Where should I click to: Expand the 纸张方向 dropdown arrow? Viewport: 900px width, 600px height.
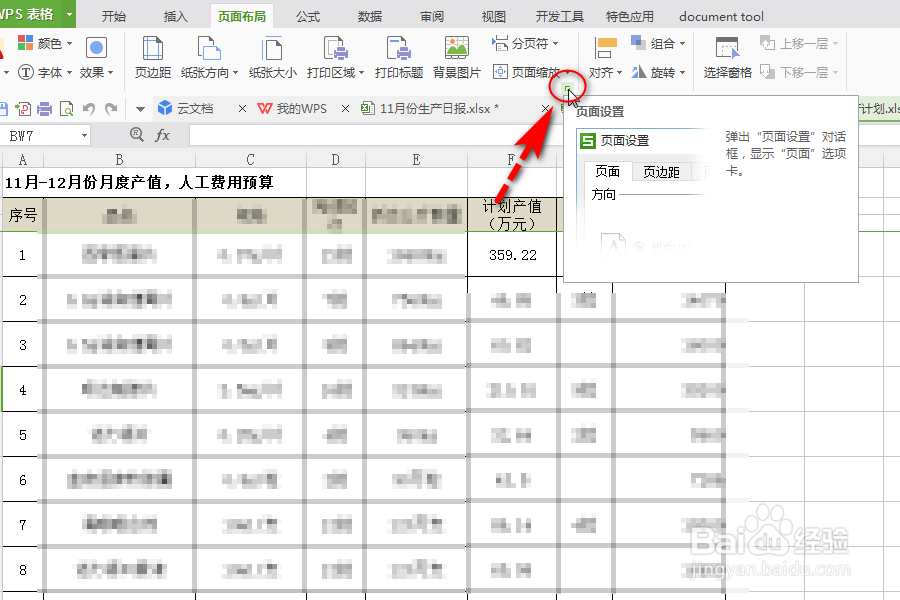[235, 73]
